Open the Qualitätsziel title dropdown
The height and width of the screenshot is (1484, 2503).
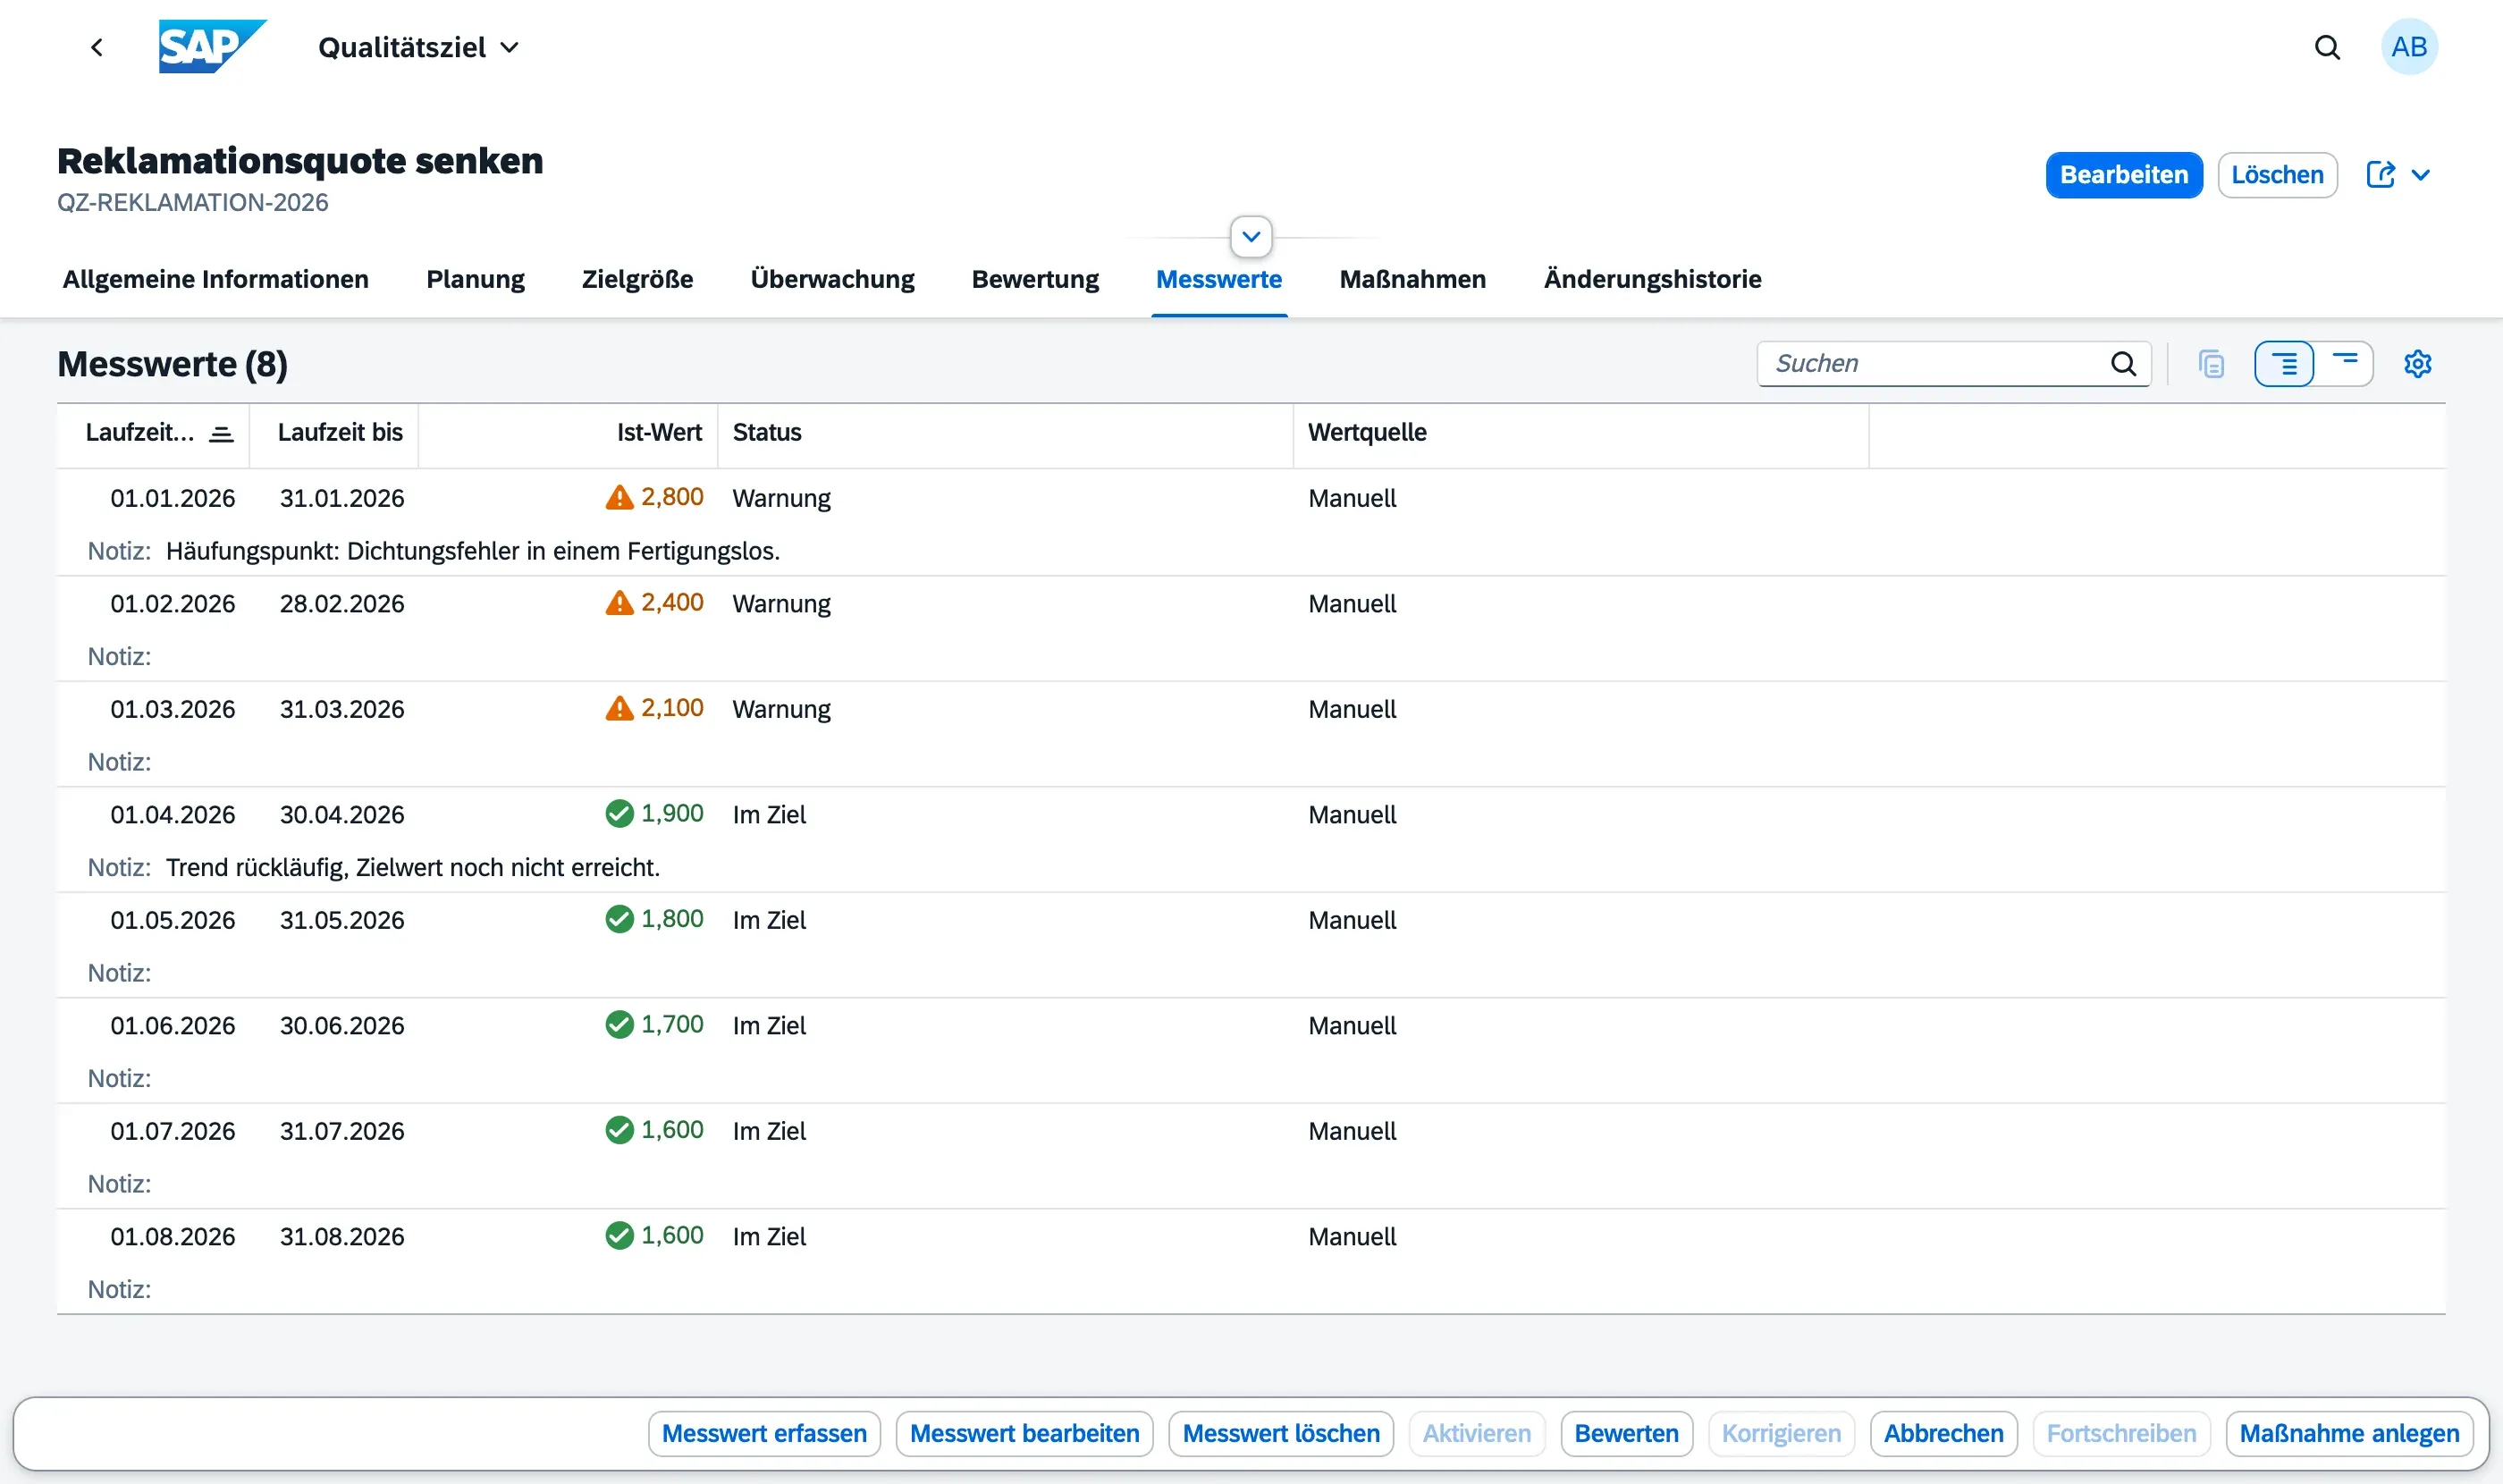click(x=419, y=47)
